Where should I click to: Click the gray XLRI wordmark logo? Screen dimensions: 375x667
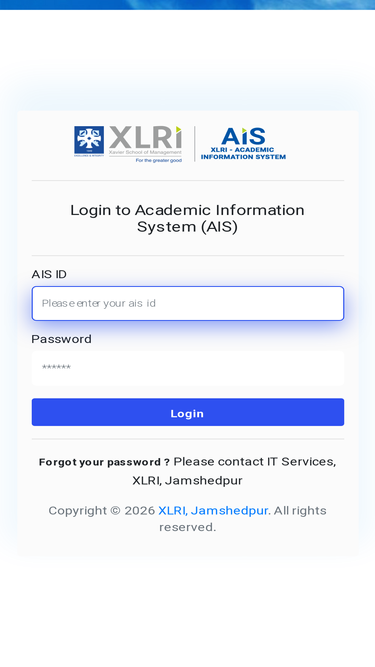(x=145, y=137)
